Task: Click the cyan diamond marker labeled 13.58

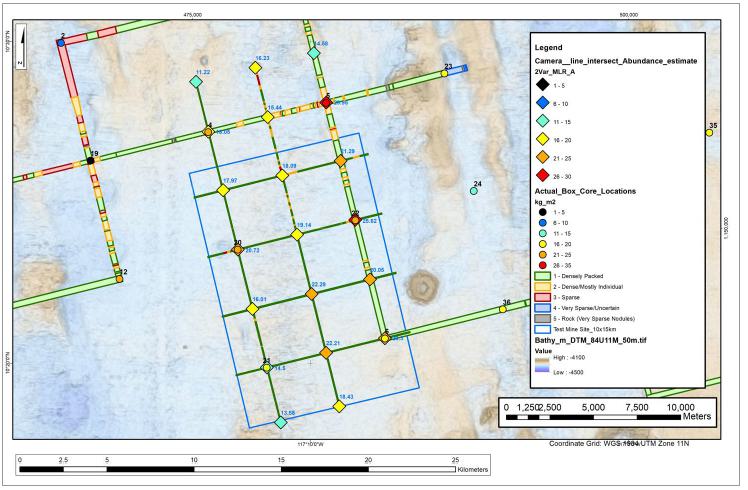Action: click(282, 422)
